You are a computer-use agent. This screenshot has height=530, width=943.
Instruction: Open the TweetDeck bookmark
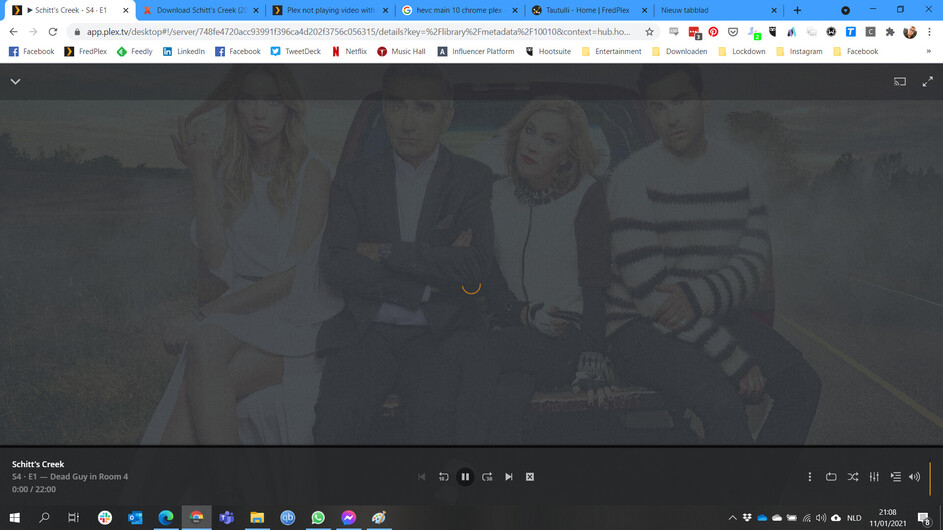pos(295,52)
